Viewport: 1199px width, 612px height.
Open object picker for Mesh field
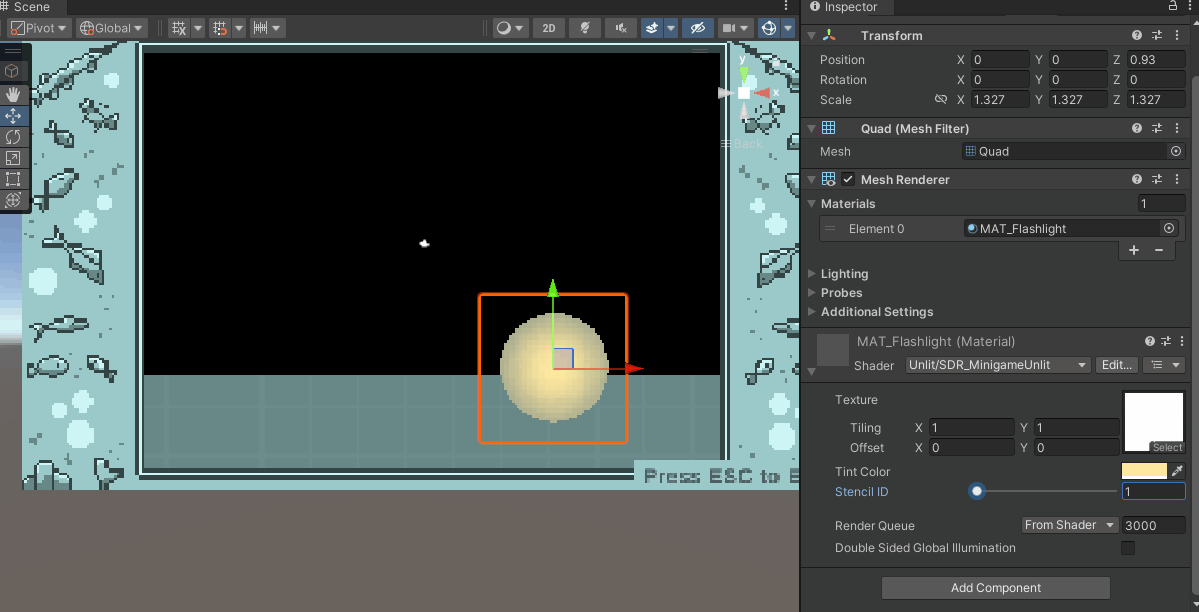tap(1176, 151)
